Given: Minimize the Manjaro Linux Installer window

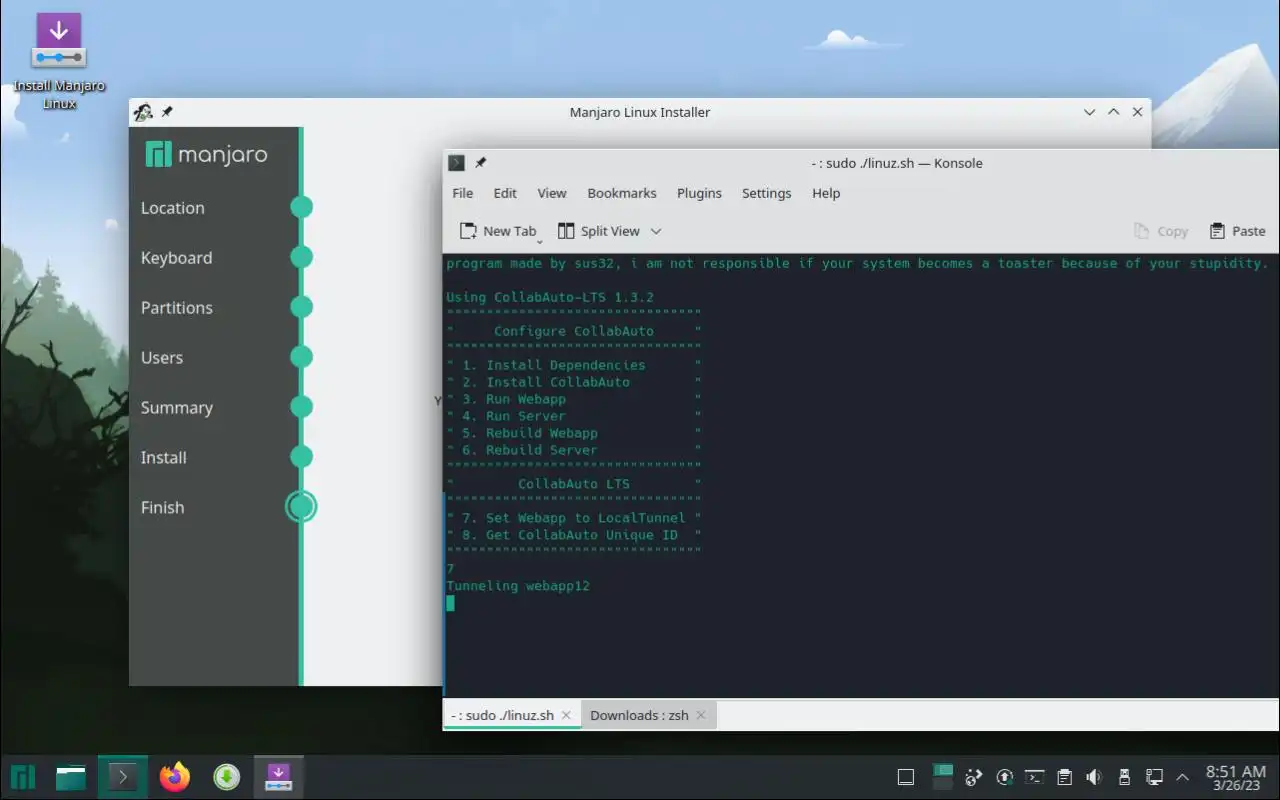Looking at the screenshot, I should [x=1090, y=112].
